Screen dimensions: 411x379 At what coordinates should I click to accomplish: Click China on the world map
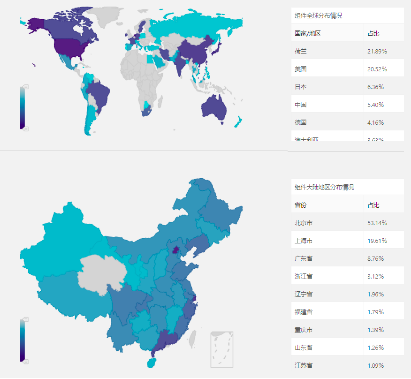pos(195,52)
